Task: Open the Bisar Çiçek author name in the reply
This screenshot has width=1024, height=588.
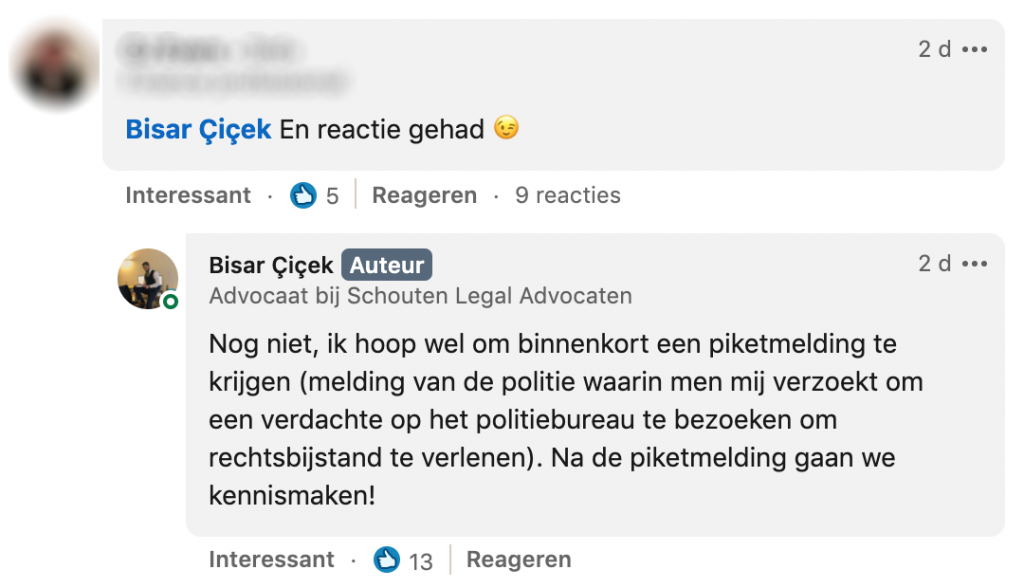Action: point(270,265)
